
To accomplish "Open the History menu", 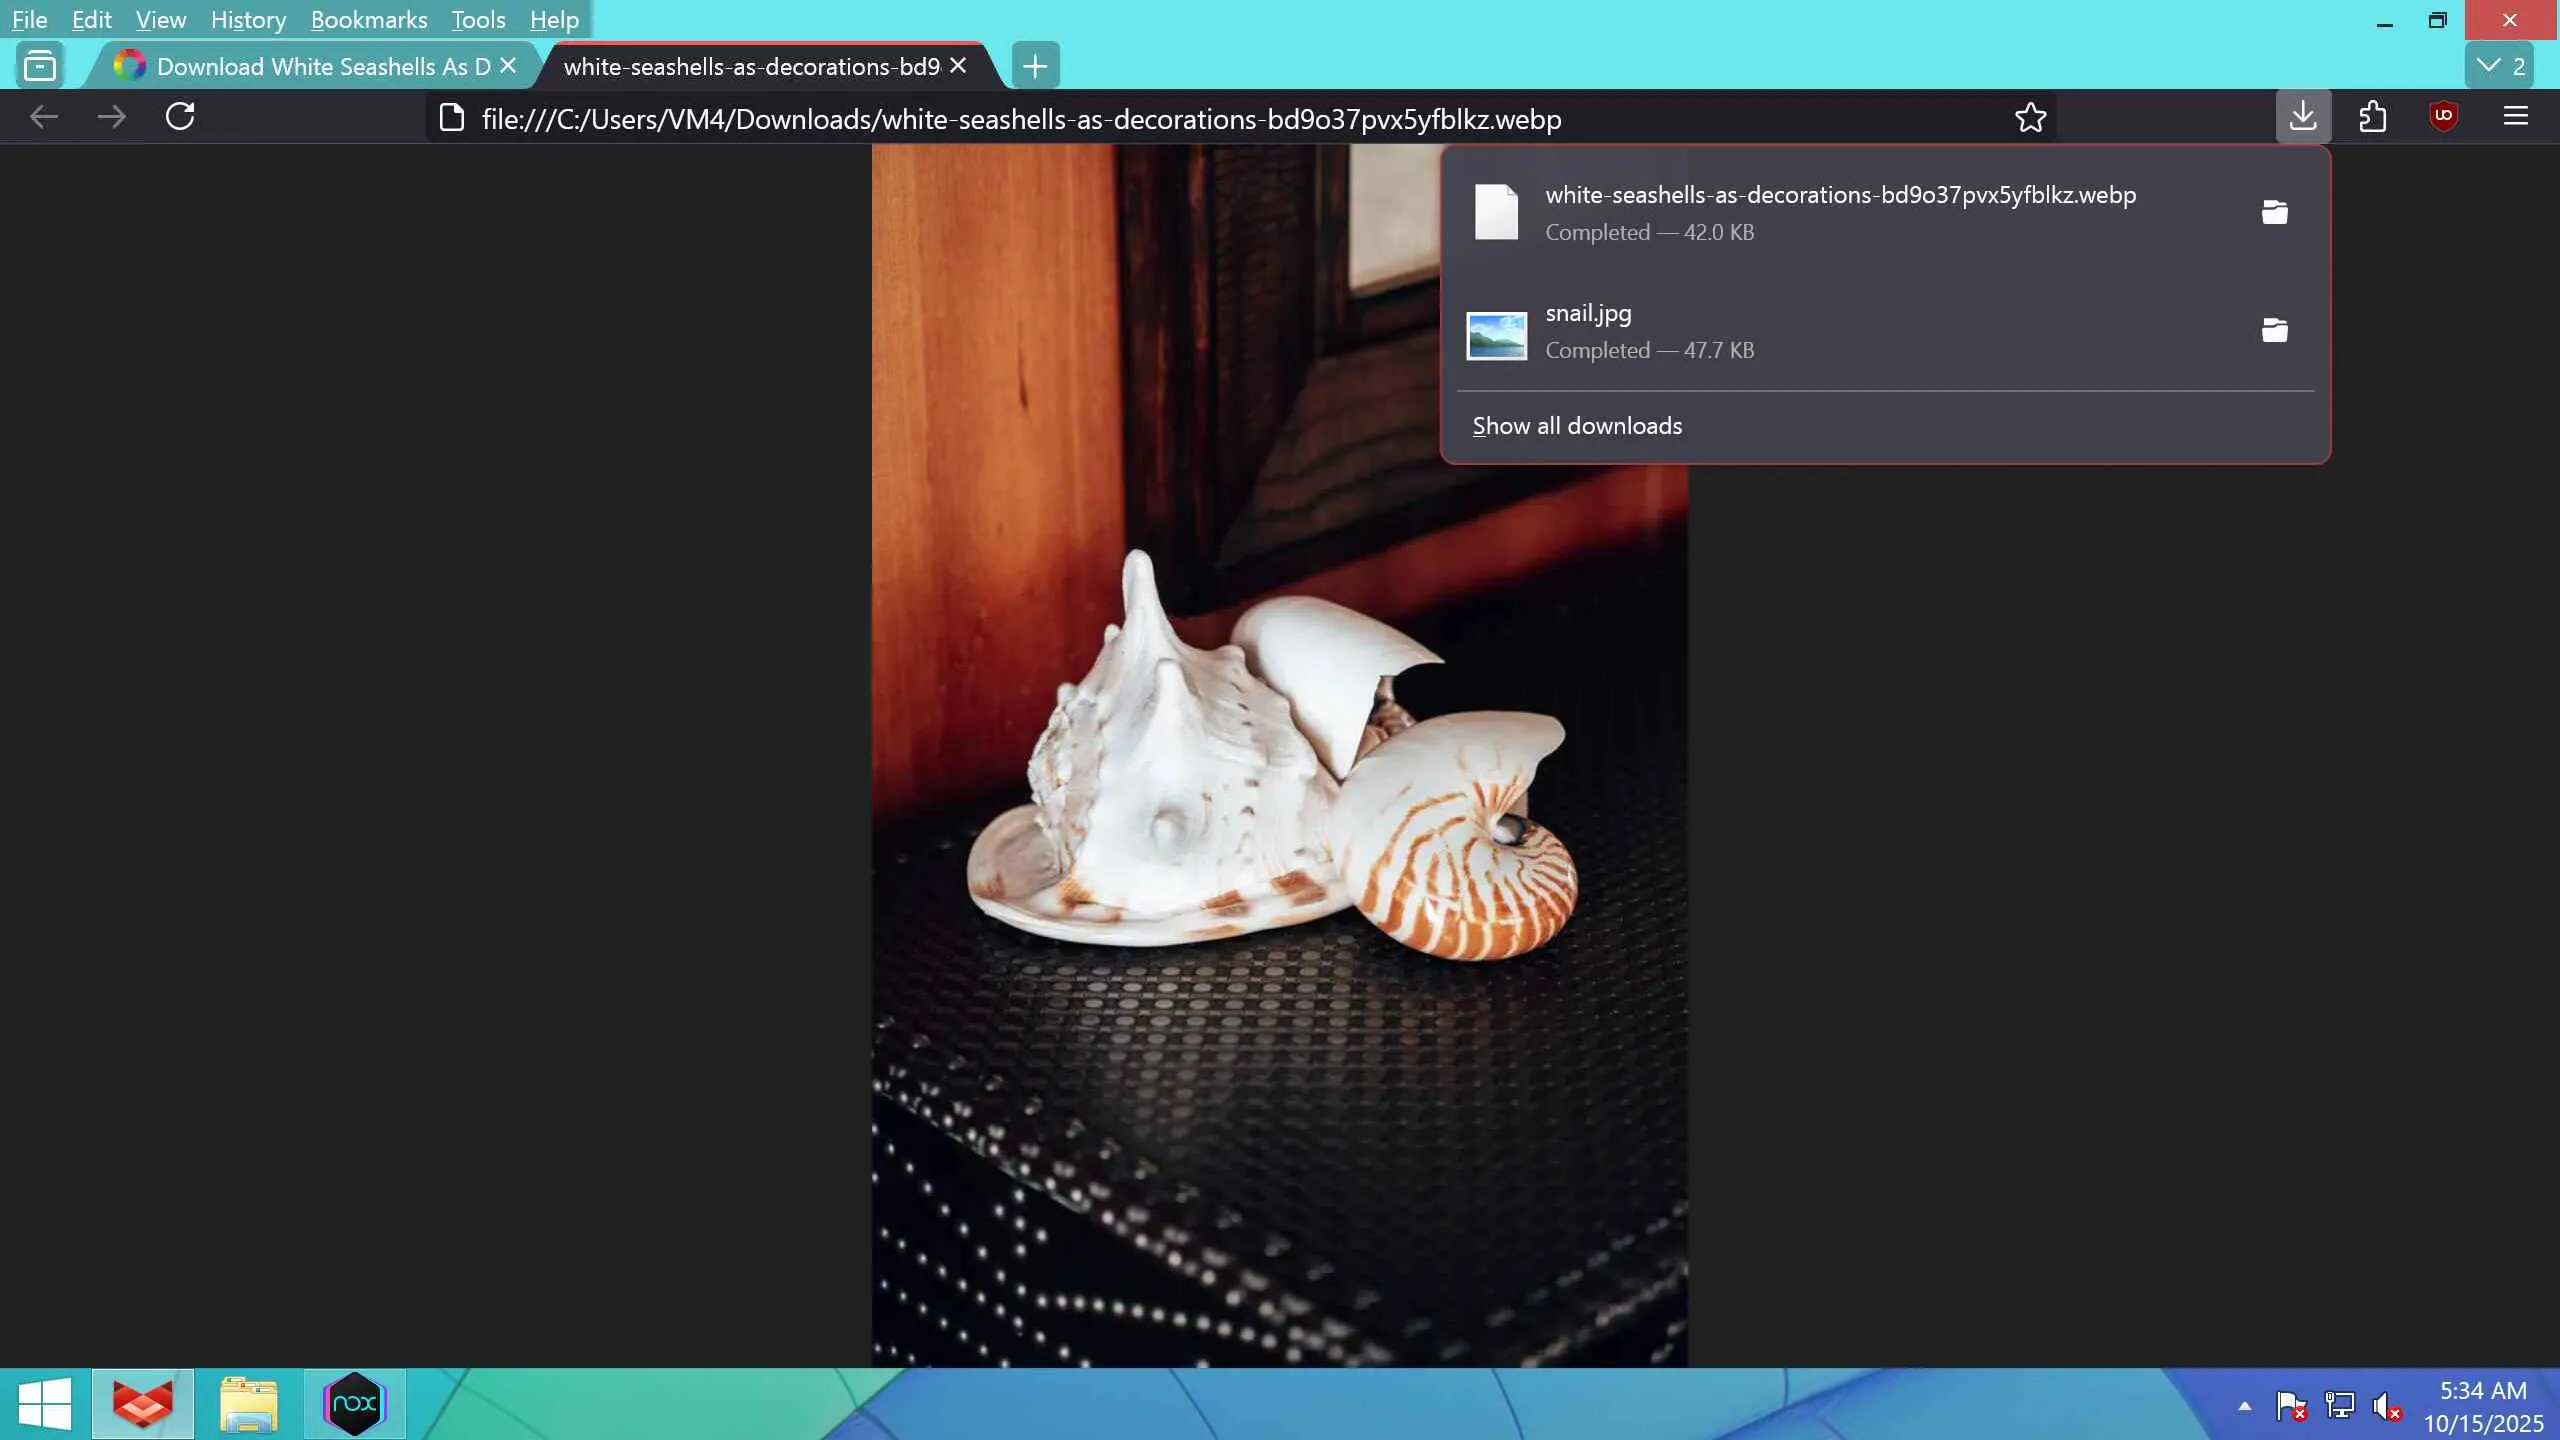I will pos(248,20).
